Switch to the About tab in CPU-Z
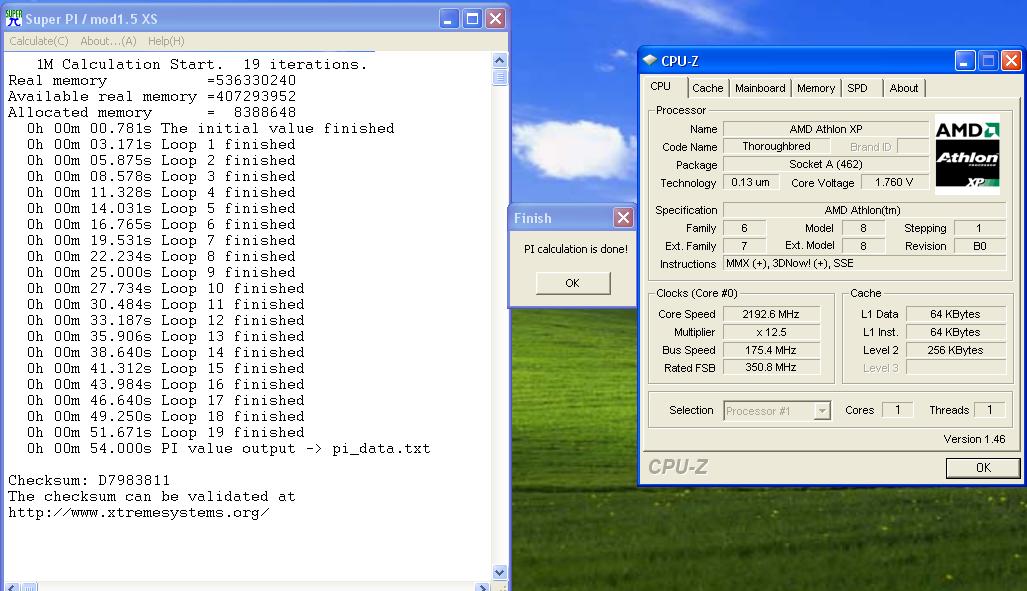The width and height of the screenshot is (1027, 591). pyautogui.click(x=903, y=88)
